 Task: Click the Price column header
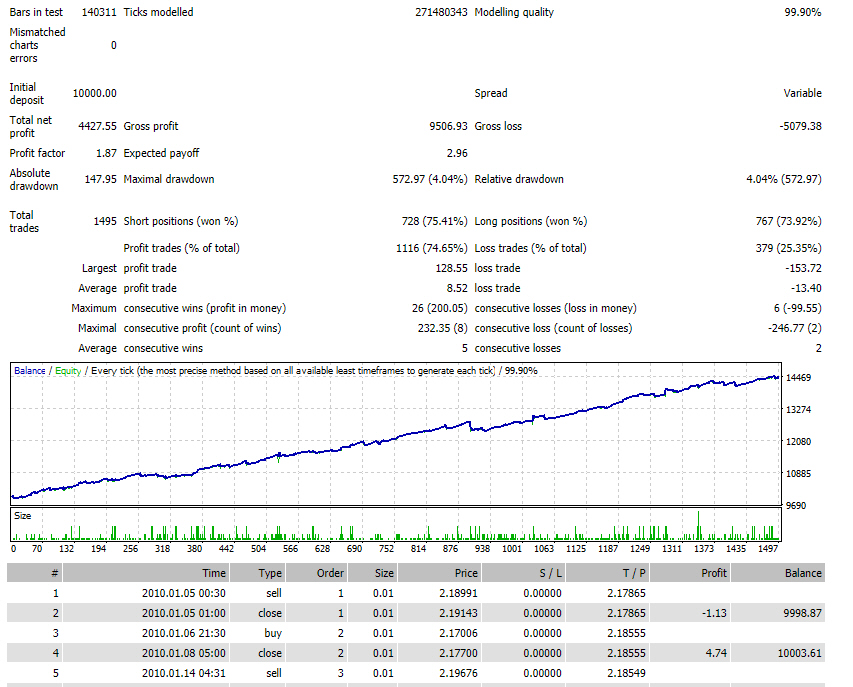(x=440, y=573)
